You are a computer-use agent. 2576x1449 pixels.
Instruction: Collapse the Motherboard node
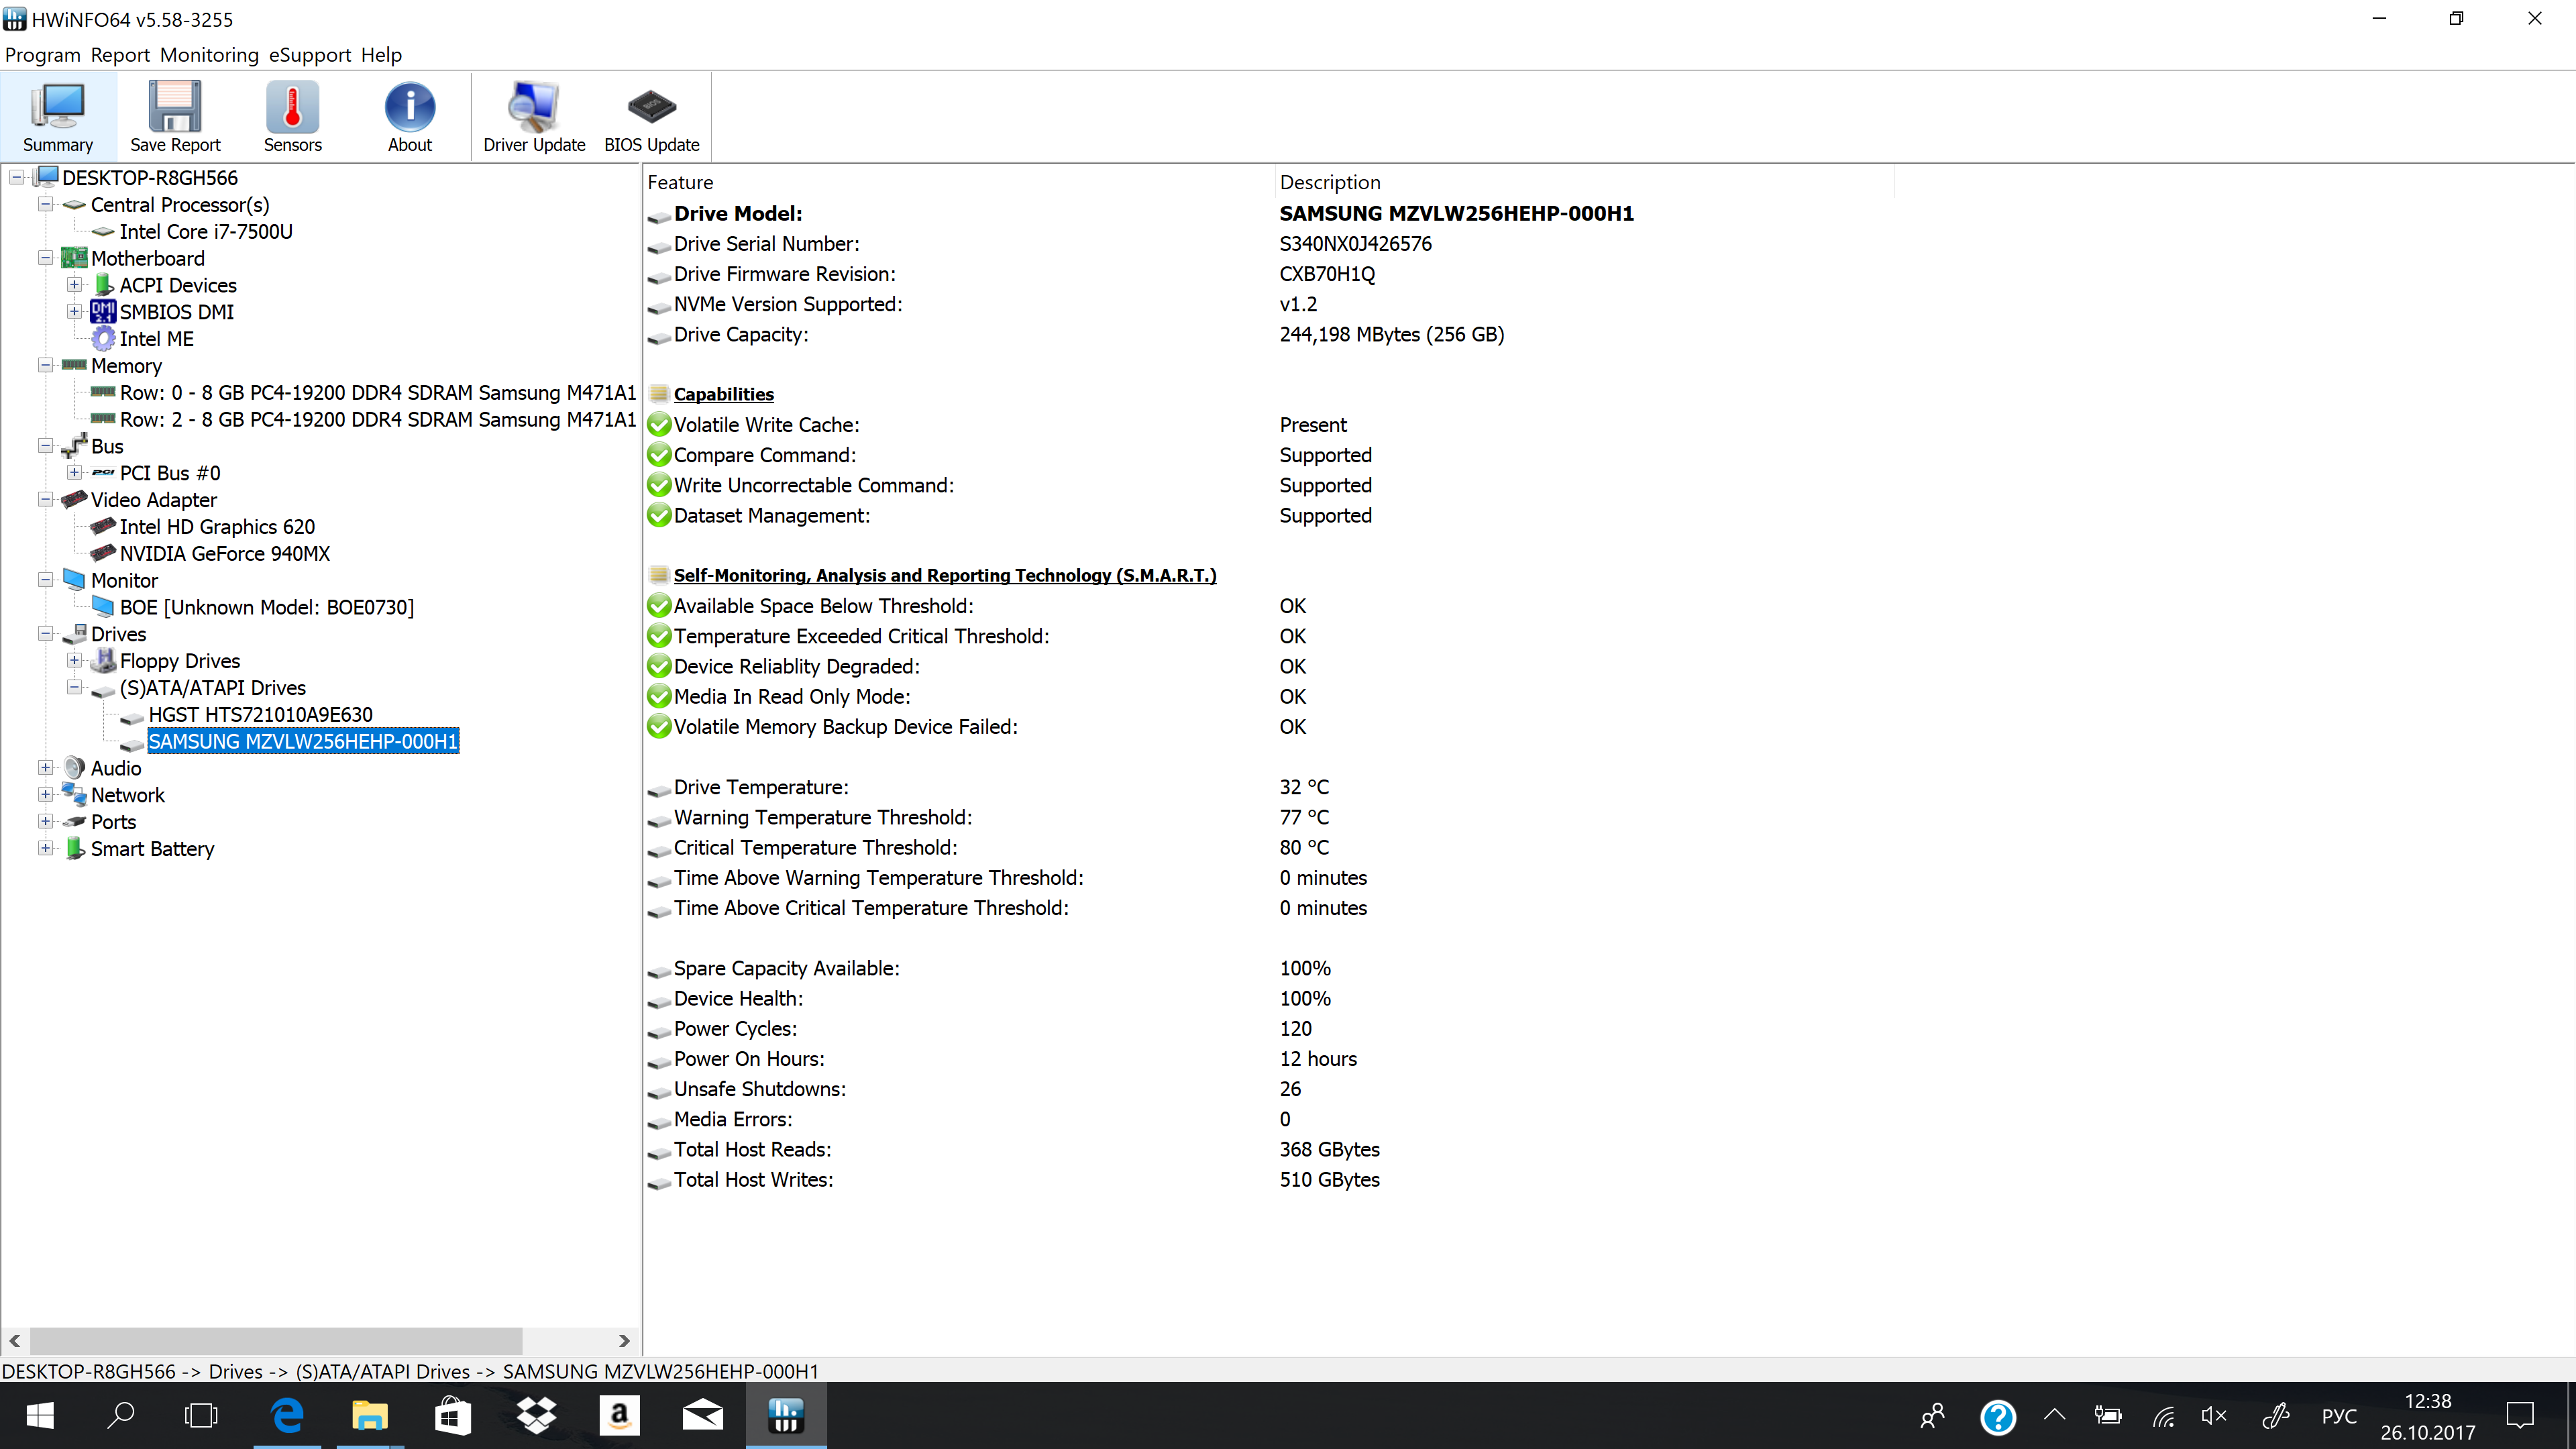45,258
